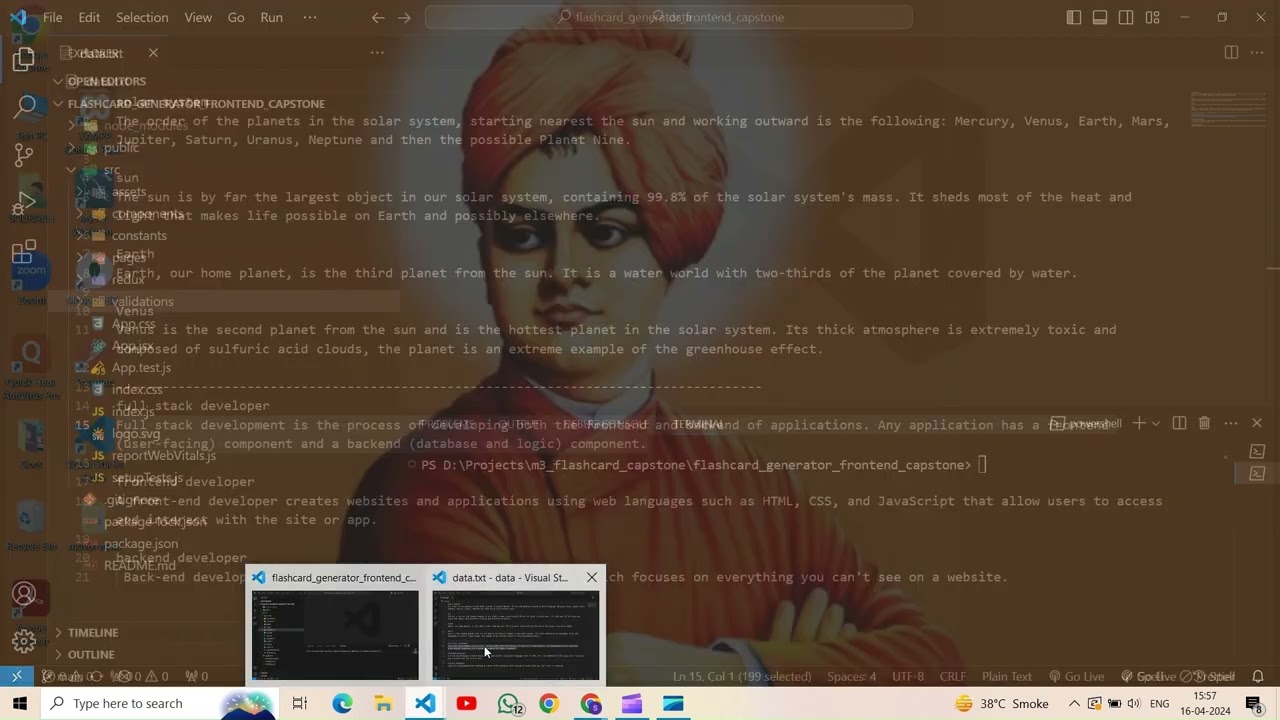Open the Manage gear in activity bar
Viewport: 1280px width, 720px height.
point(24,640)
